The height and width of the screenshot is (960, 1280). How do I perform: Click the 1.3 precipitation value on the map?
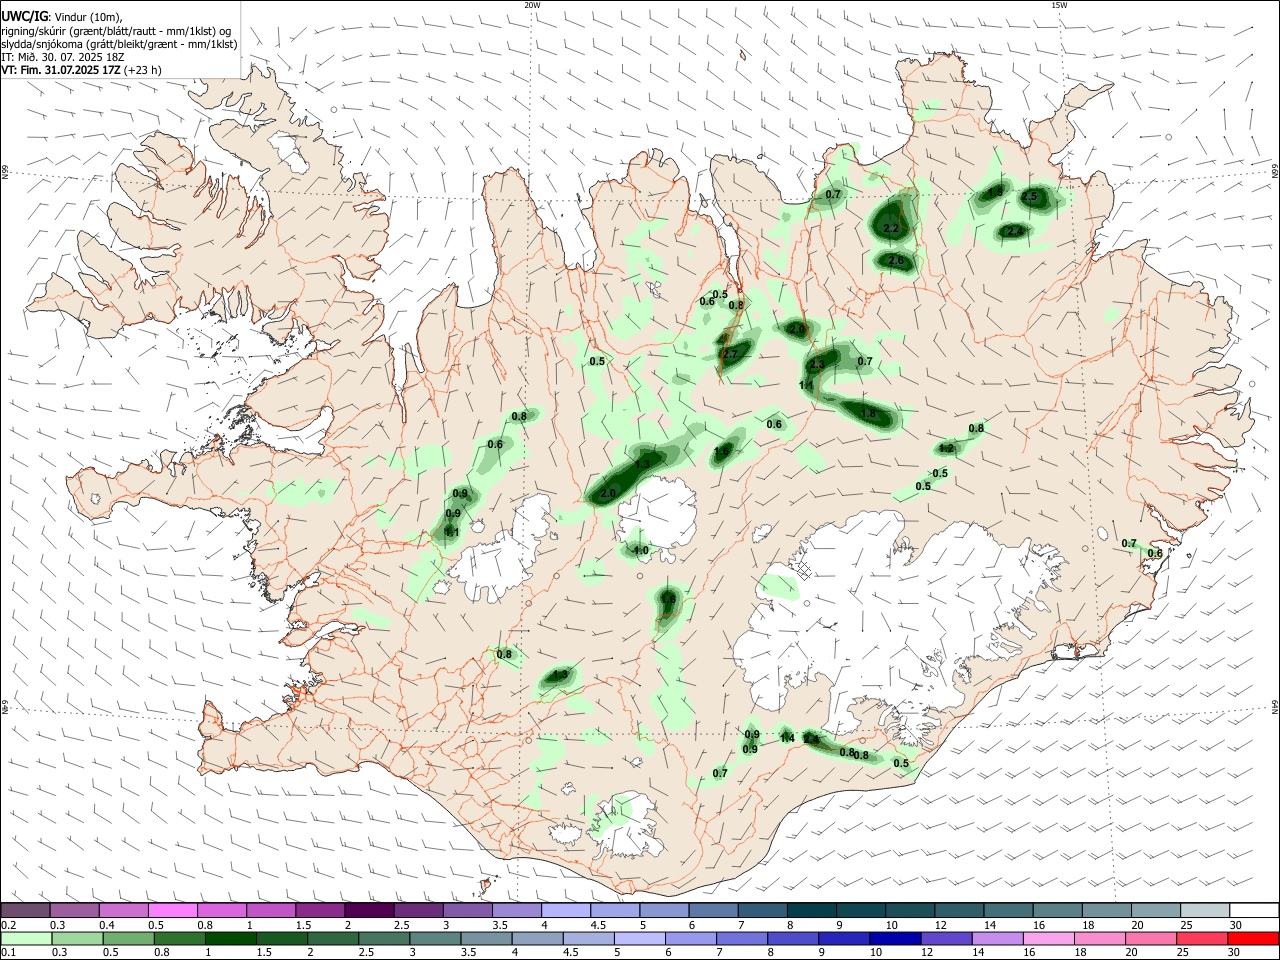pos(643,464)
